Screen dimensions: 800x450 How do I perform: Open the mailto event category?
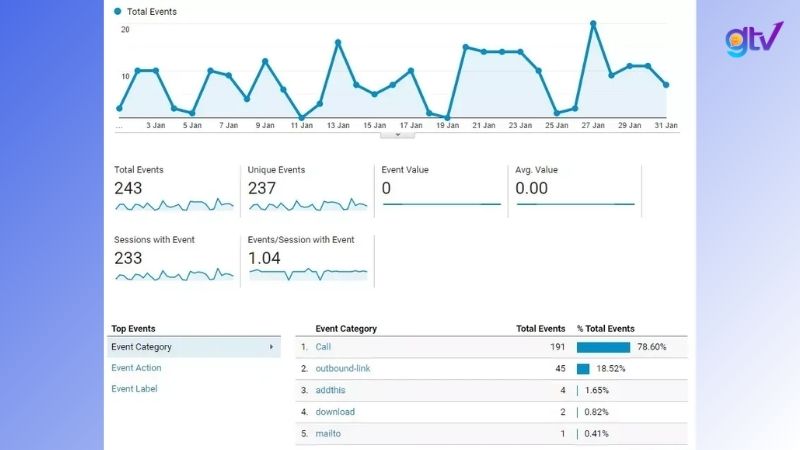click(328, 434)
